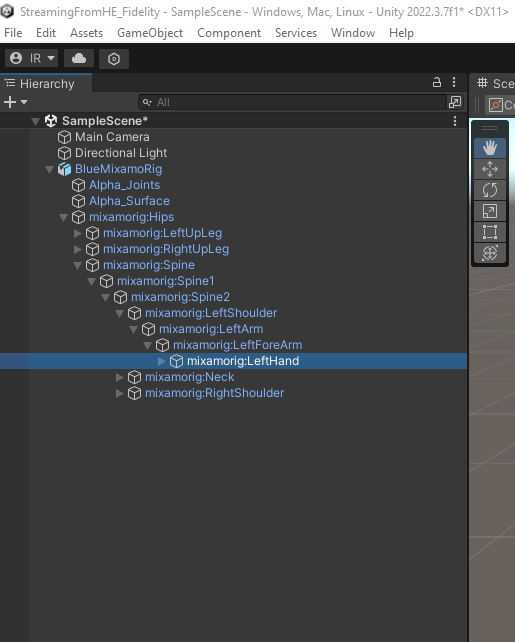Collapse mixamorig:LeftShoulder

119,314
